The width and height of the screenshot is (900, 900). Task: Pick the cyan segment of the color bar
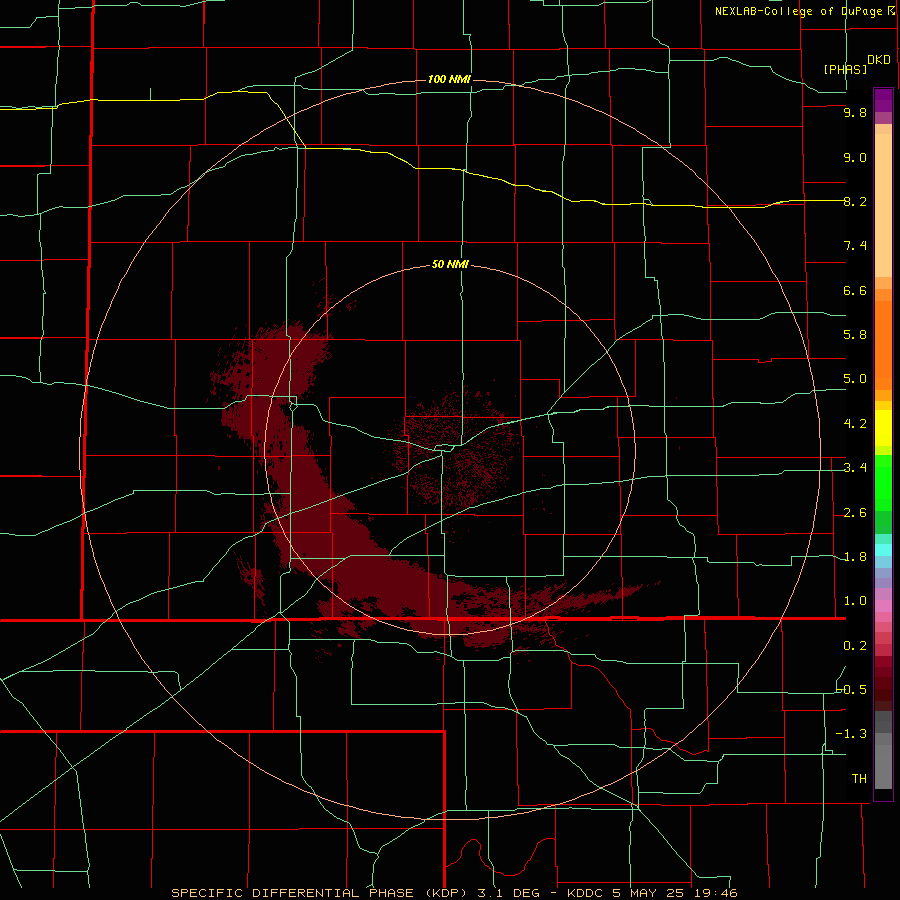tap(883, 550)
